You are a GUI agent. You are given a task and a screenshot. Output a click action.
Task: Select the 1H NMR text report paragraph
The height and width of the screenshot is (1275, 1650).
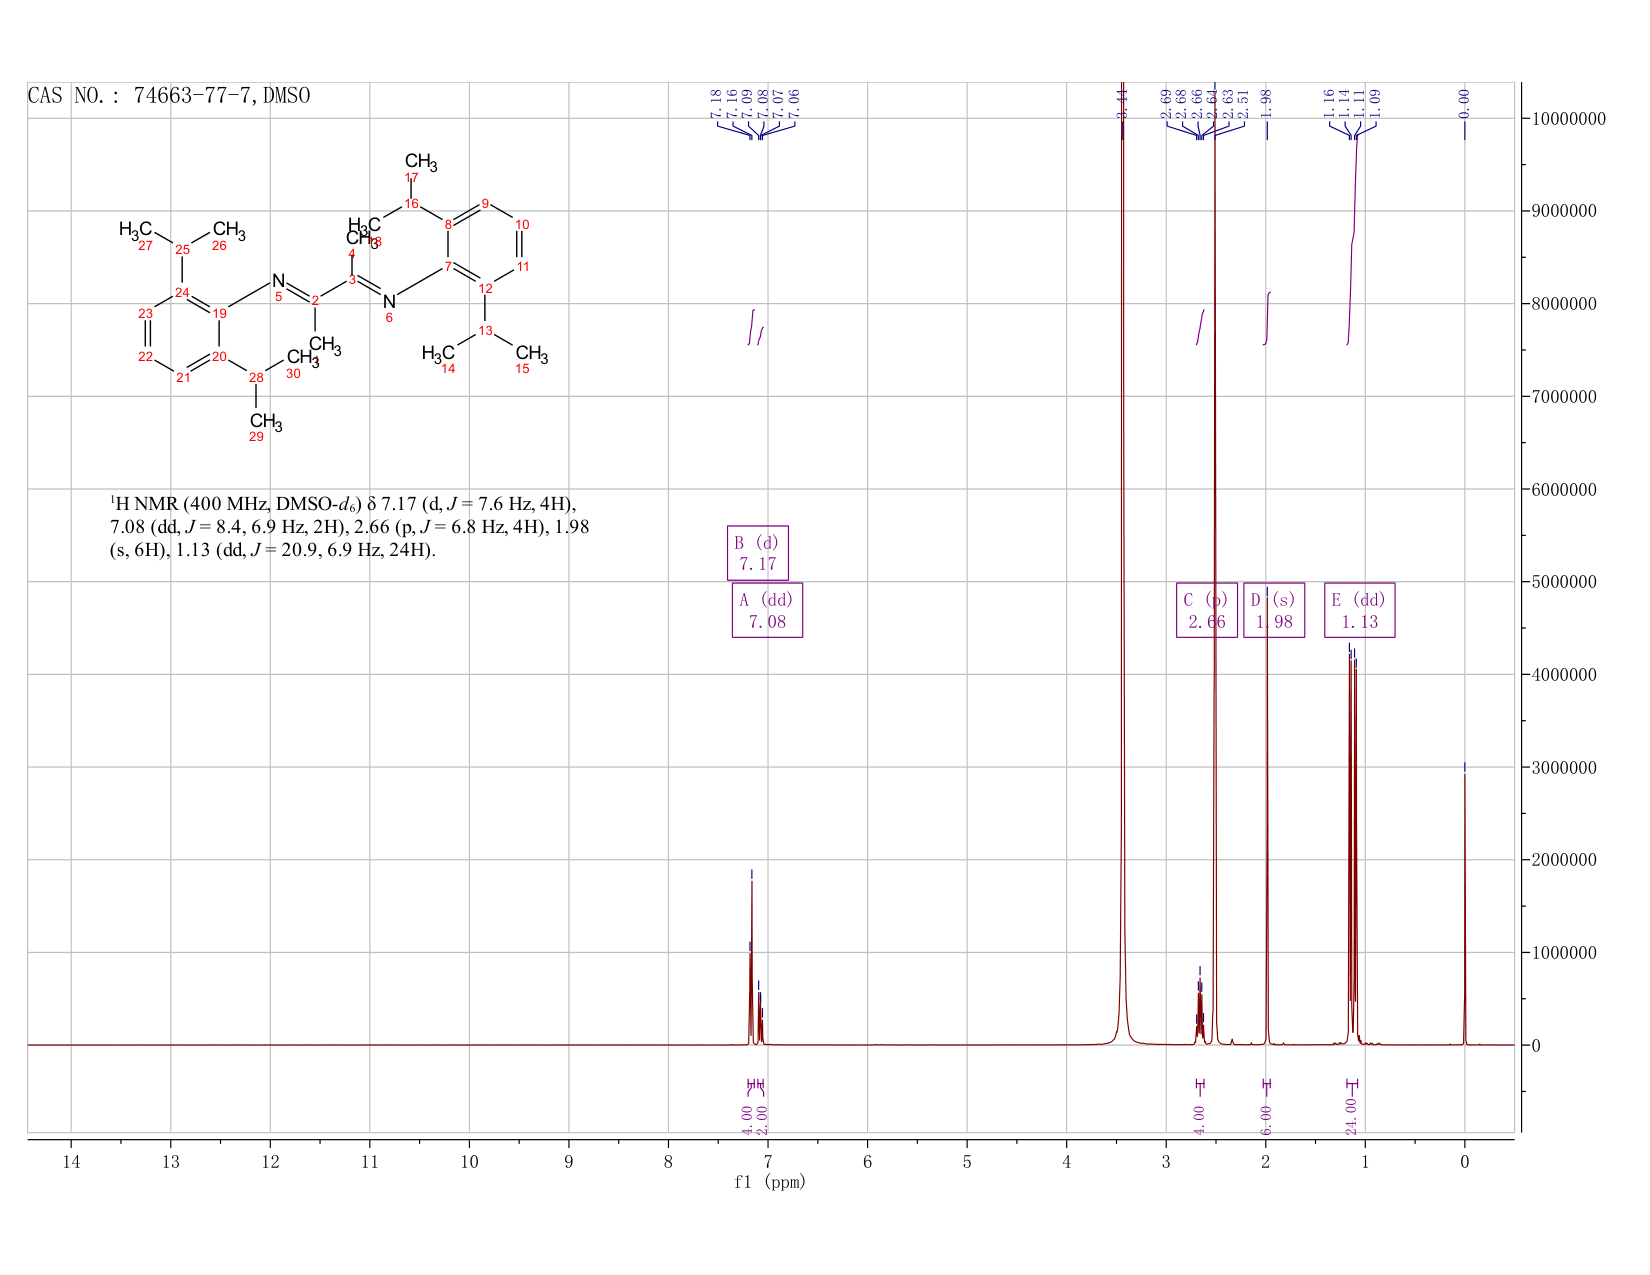(349, 527)
